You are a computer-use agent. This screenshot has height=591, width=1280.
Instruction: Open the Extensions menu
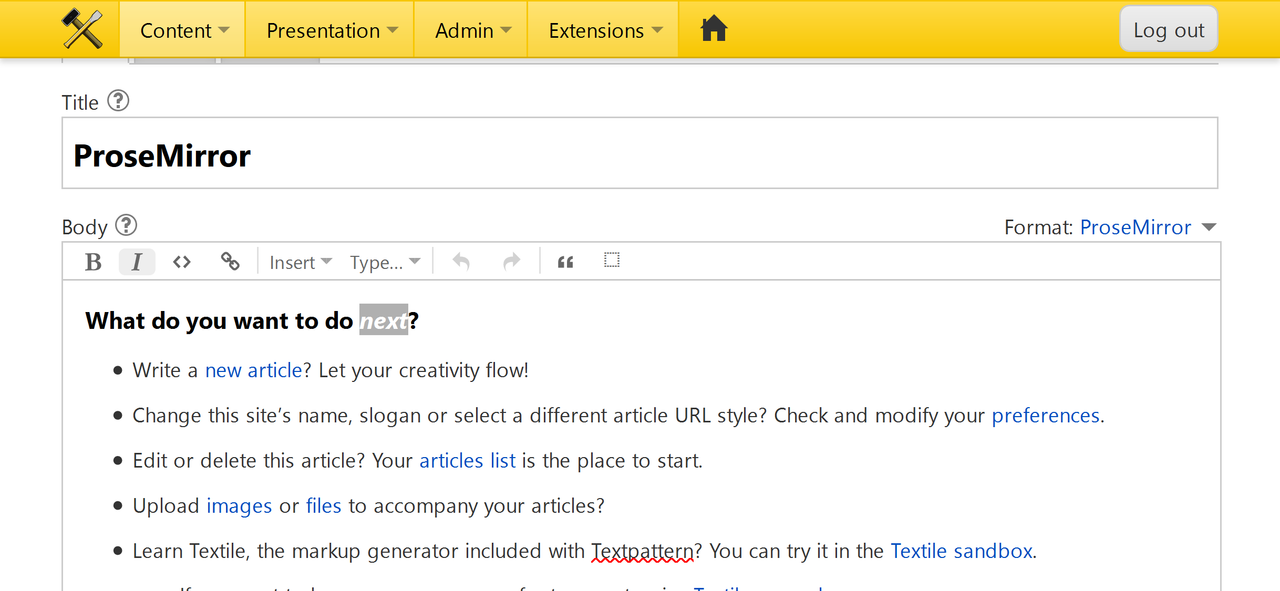point(605,30)
